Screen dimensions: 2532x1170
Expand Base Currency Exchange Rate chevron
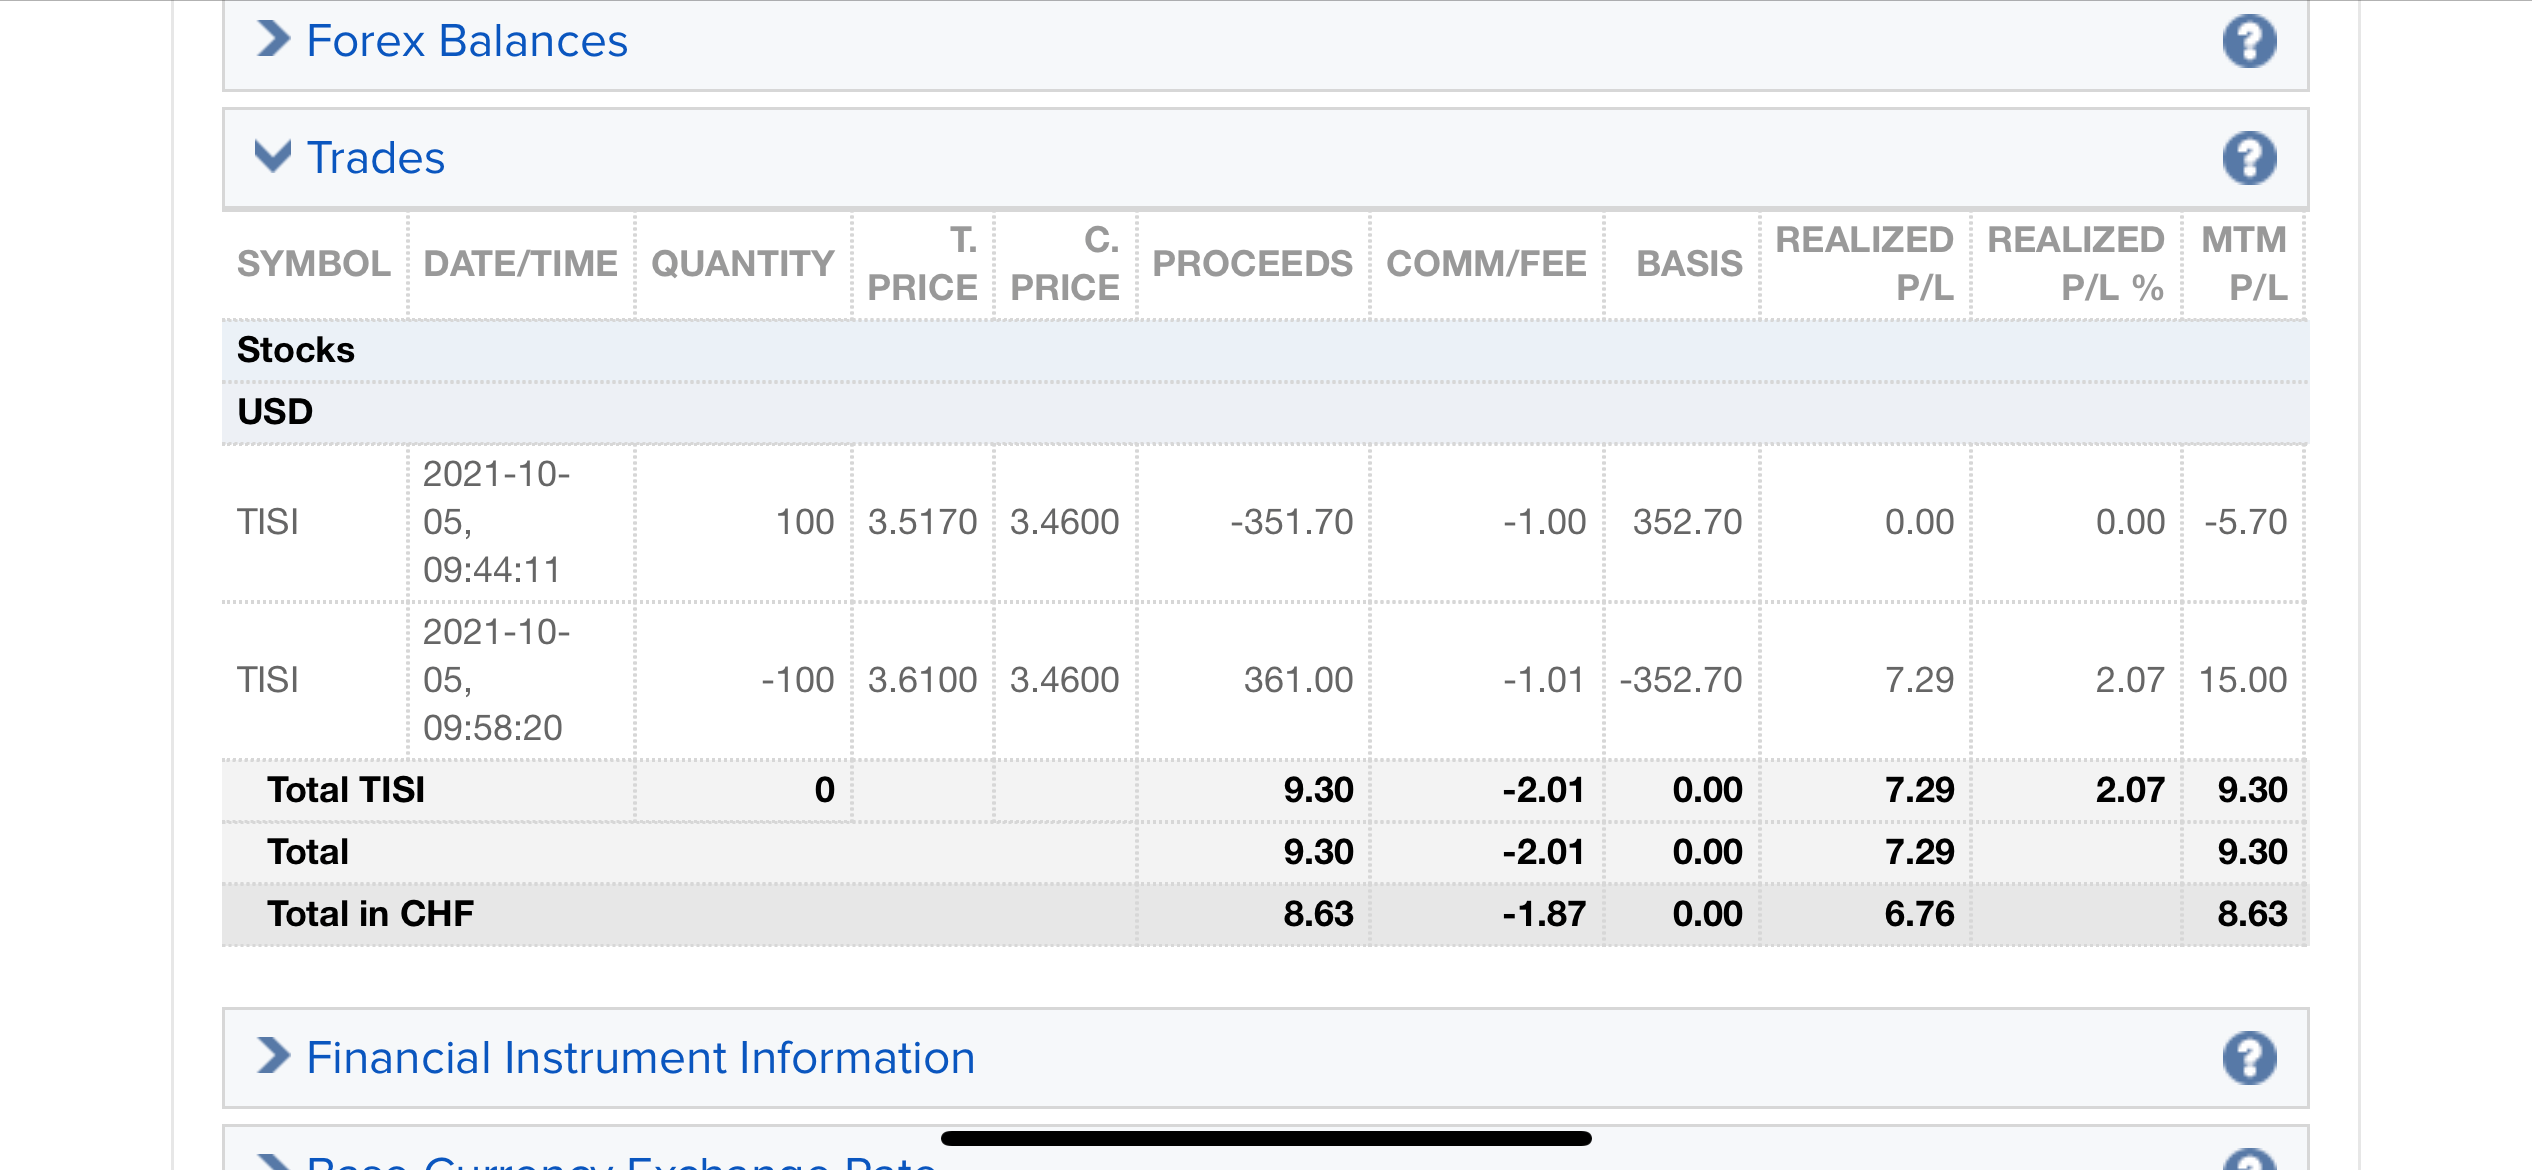(272, 1163)
